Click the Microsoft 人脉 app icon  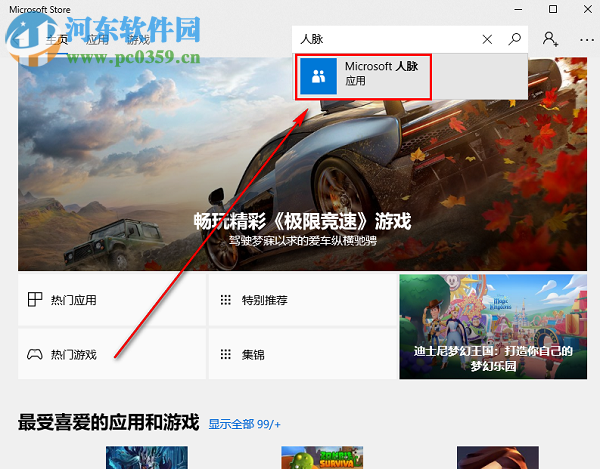point(318,76)
